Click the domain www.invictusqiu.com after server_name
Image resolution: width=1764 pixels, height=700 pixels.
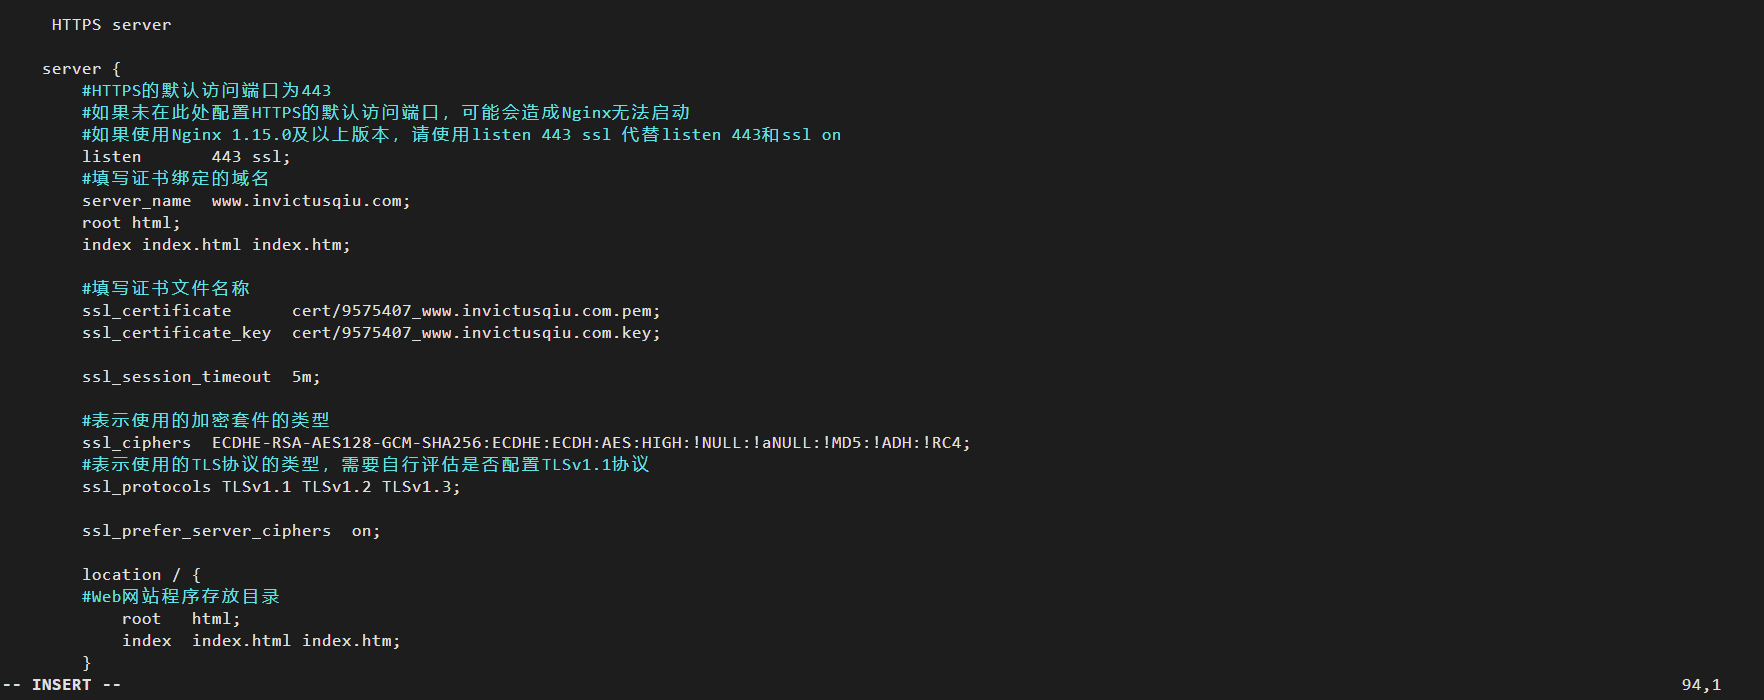310,201
